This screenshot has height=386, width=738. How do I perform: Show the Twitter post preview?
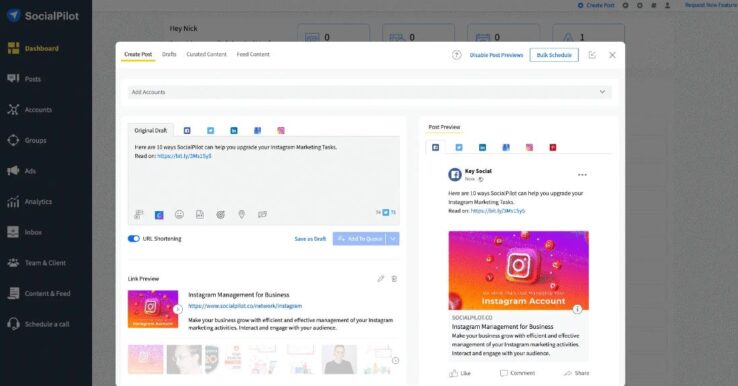click(x=459, y=147)
